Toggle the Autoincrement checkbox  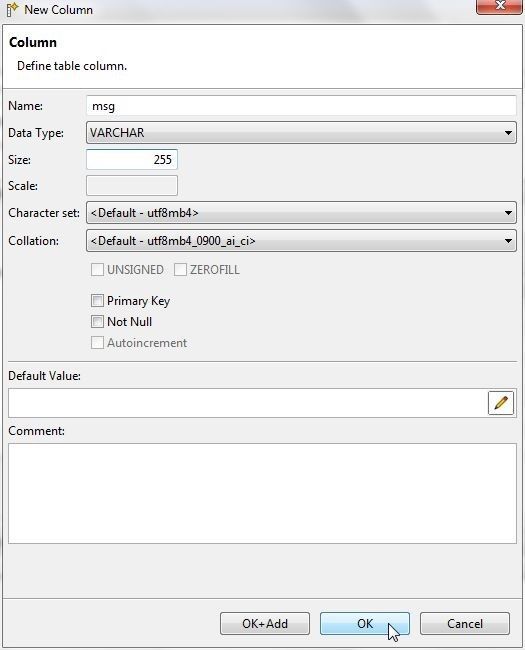pos(97,343)
